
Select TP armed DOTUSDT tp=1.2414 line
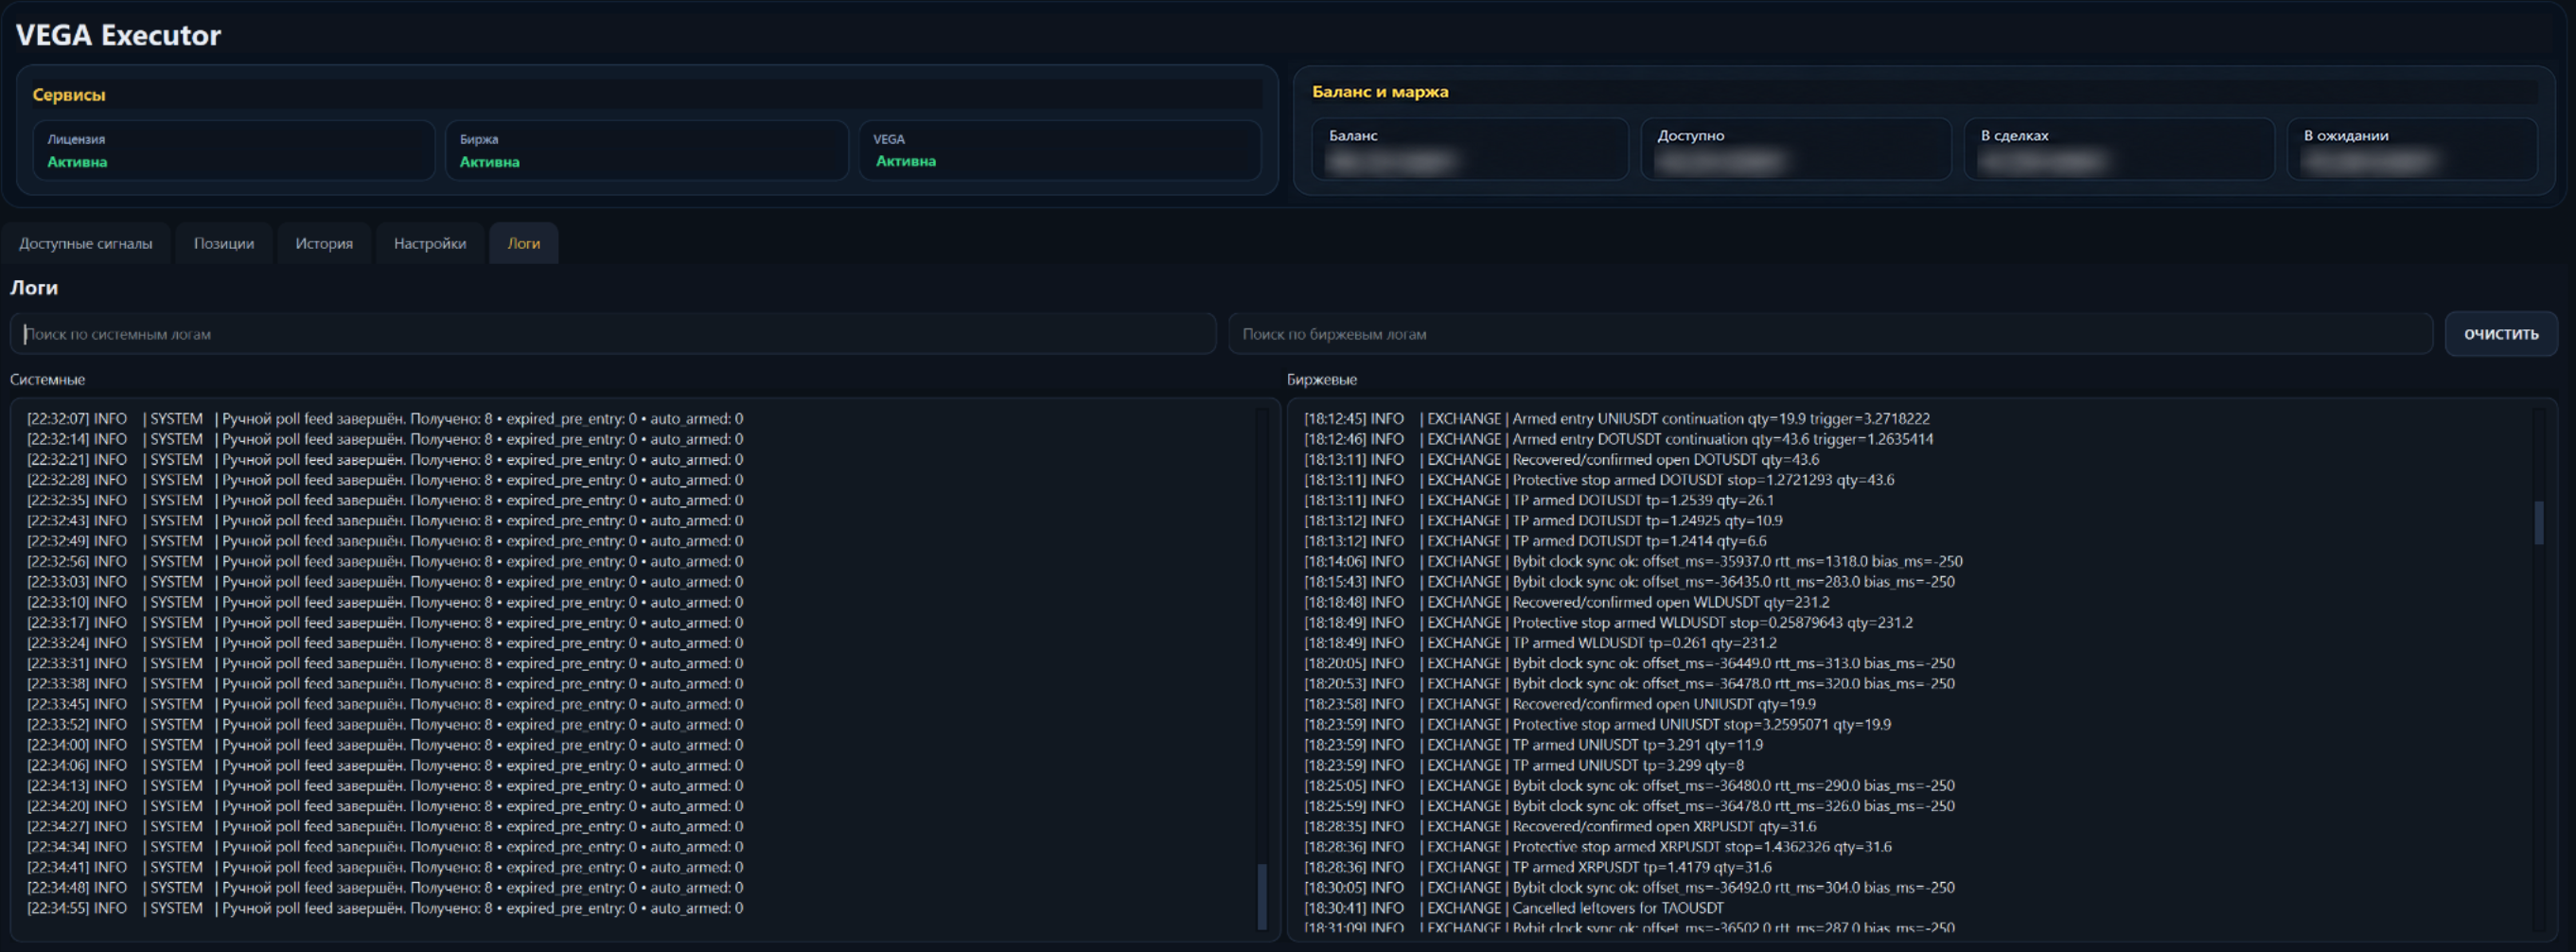pos(1535,541)
